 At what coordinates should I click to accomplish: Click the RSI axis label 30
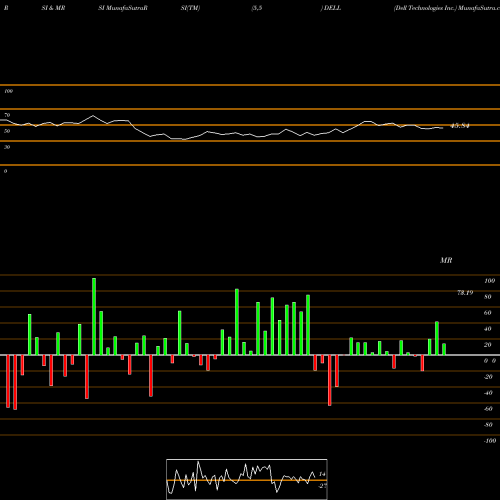click(x=7, y=147)
